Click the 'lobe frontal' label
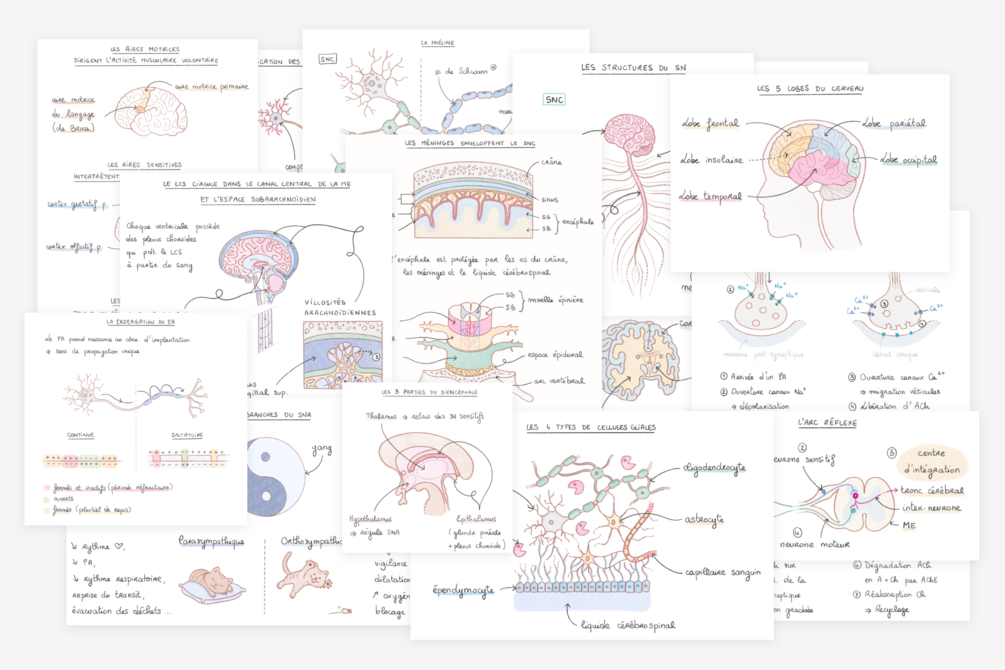Viewport: 1005px width, 670px height. pyautogui.click(x=710, y=123)
